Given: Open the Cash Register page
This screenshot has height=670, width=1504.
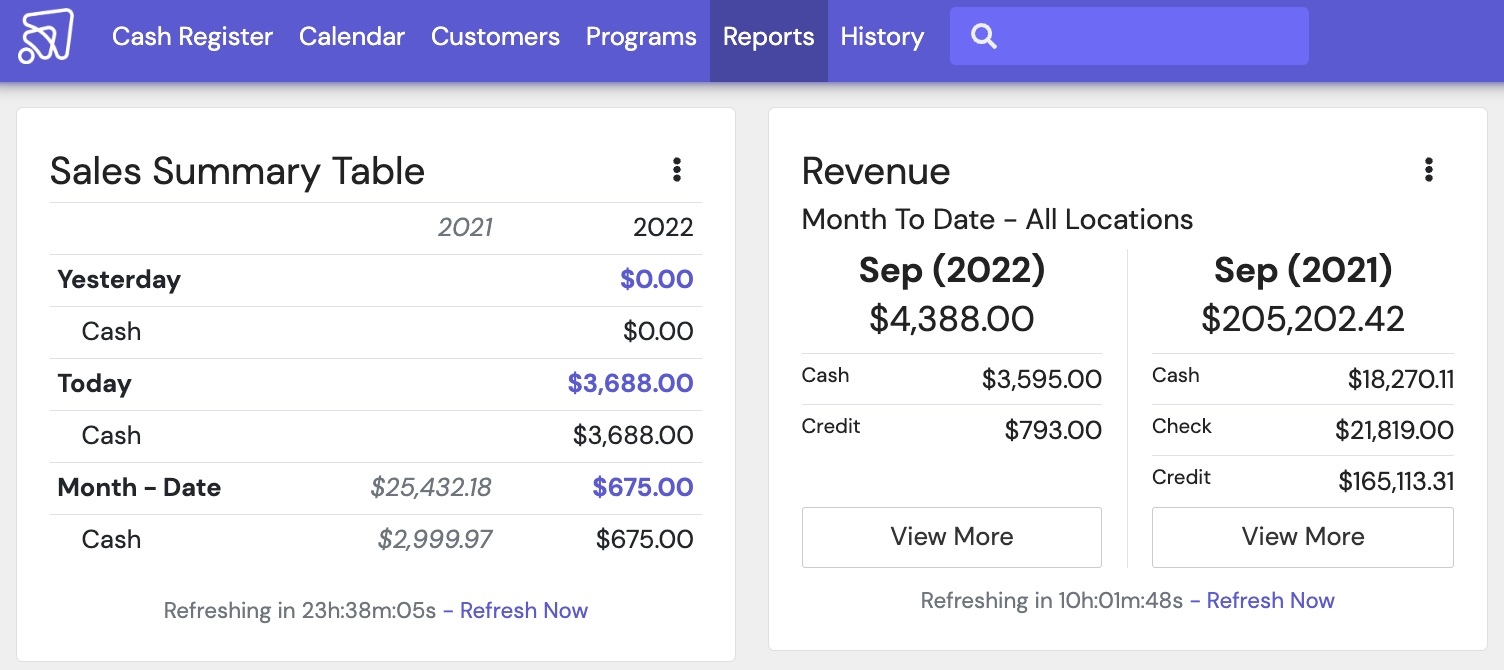Looking at the screenshot, I should (x=192, y=37).
